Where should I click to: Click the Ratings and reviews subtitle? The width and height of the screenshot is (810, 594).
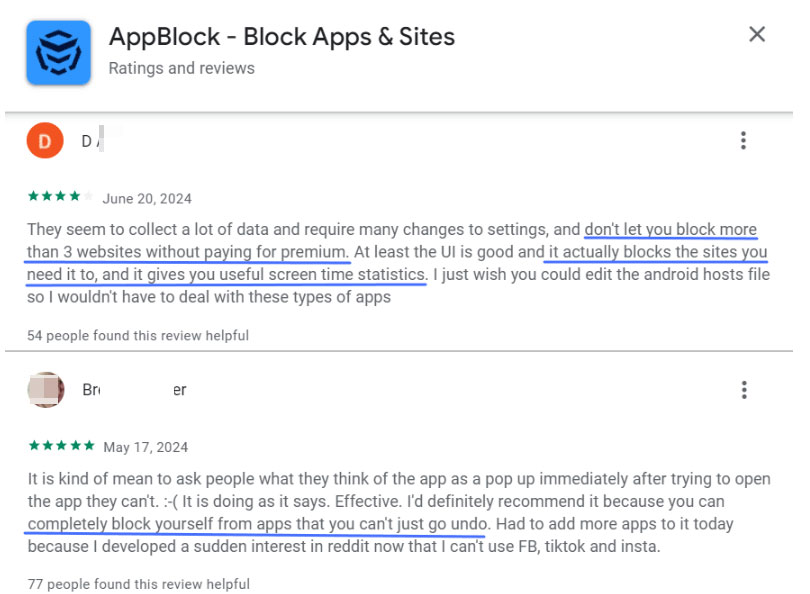tap(181, 68)
